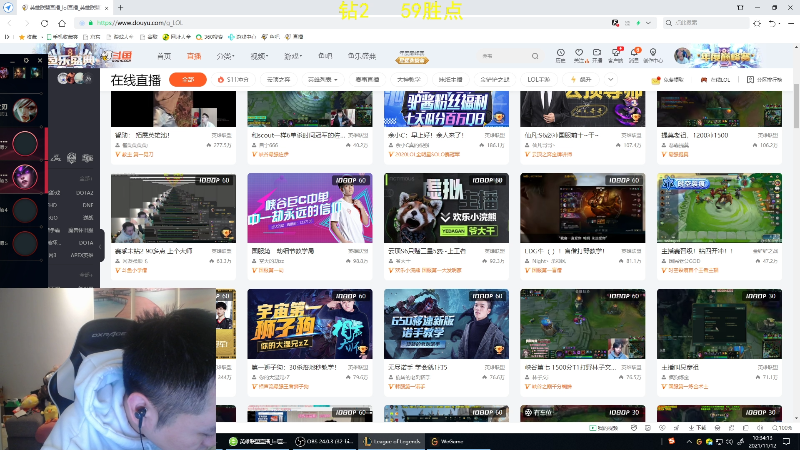Go back to previous page
Viewport: 800px width, 450px height.
[x=10, y=23]
